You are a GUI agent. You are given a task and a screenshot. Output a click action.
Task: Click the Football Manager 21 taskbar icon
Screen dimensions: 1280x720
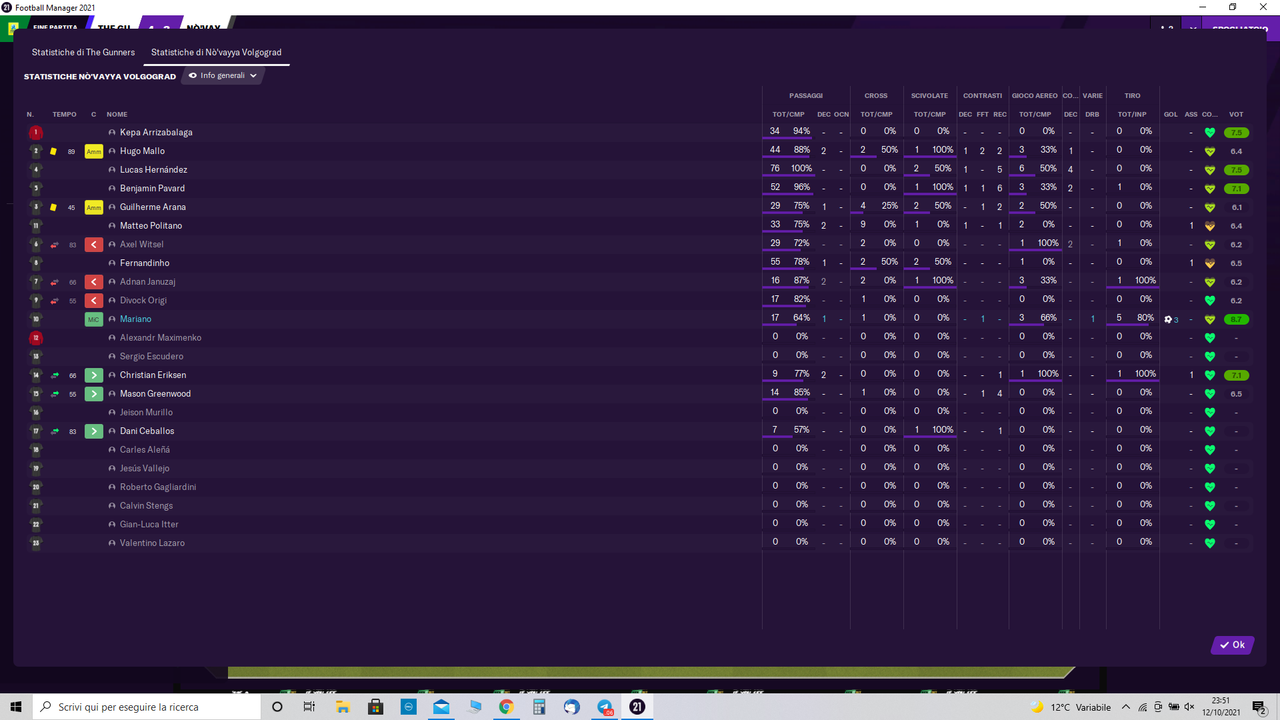pos(637,707)
